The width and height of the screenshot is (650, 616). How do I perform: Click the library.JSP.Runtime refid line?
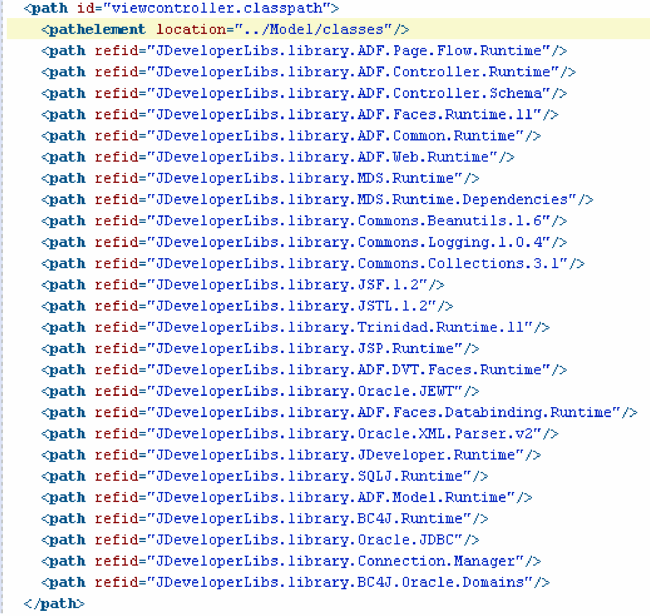click(260, 349)
